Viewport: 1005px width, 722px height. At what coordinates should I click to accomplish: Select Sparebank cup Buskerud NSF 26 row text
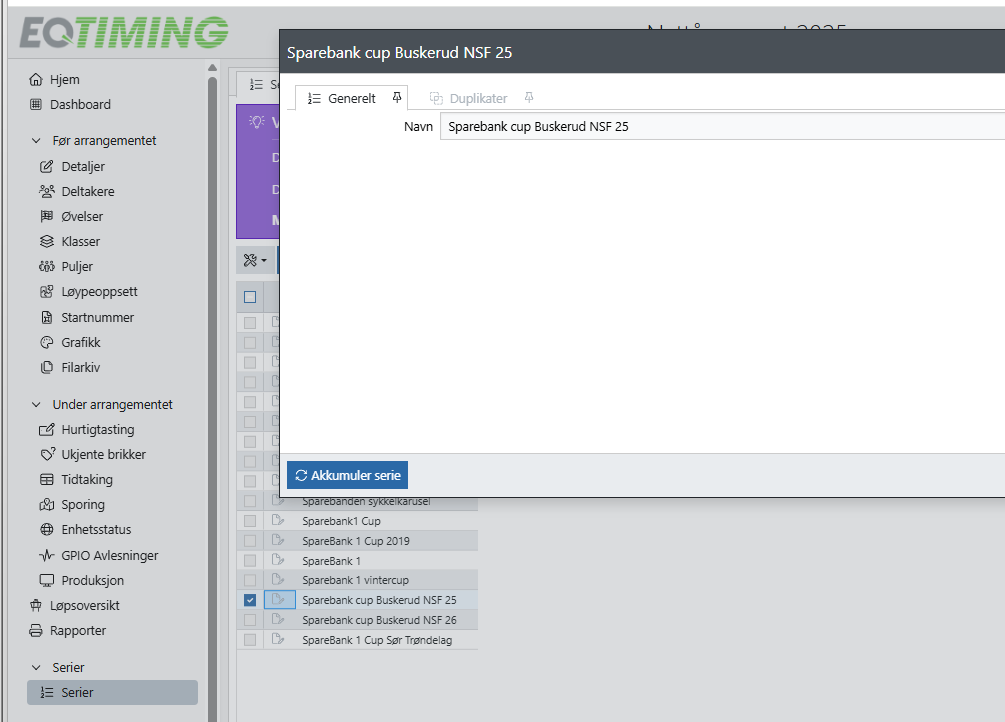coord(379,620)
